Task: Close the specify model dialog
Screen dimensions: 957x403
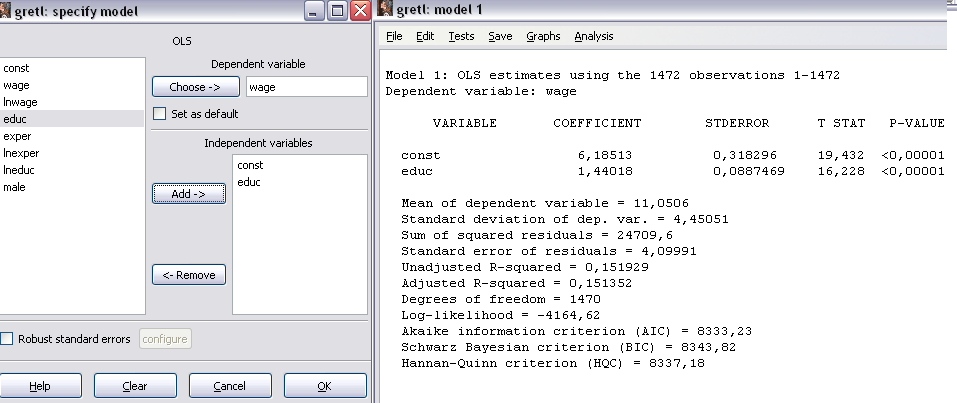Action: (360, 11)
